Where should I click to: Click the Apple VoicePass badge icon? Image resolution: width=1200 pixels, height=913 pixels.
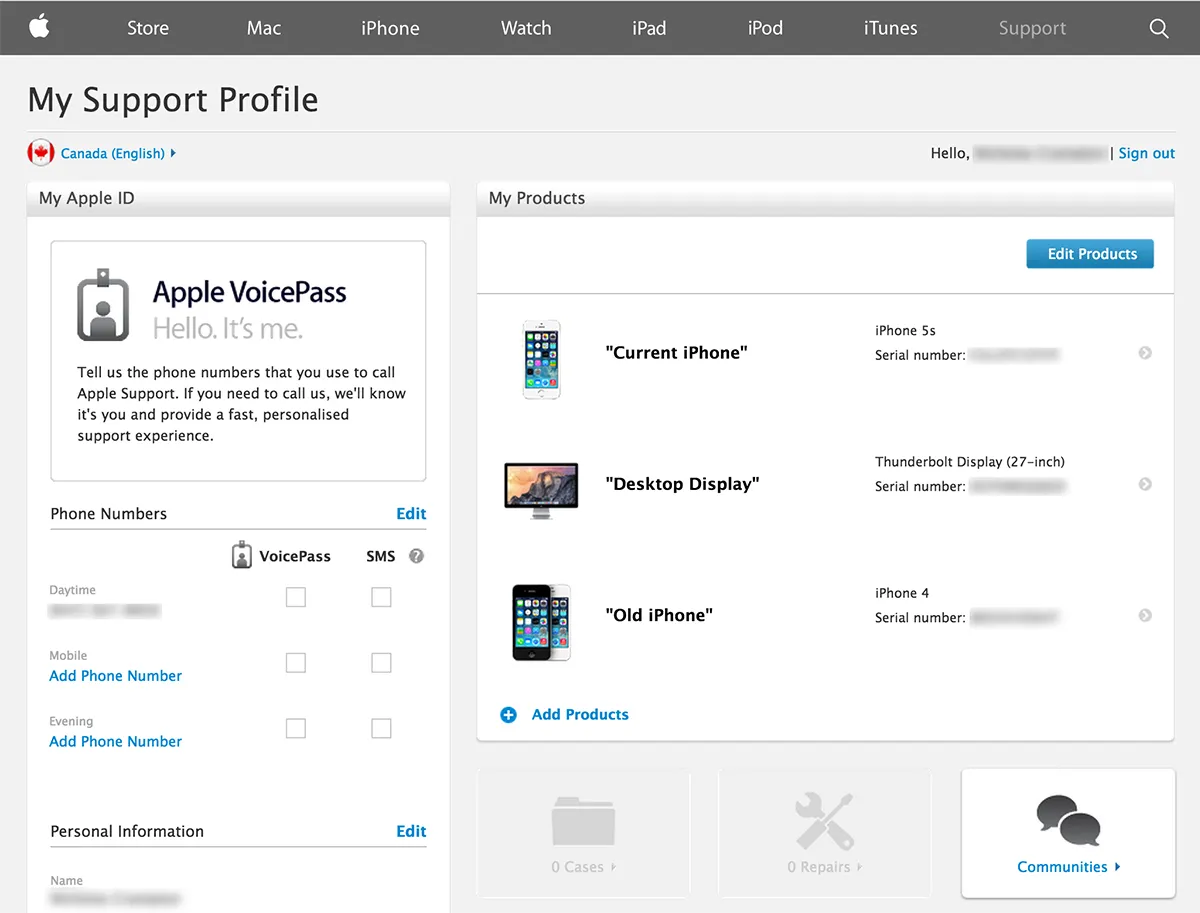pos(103,305)
